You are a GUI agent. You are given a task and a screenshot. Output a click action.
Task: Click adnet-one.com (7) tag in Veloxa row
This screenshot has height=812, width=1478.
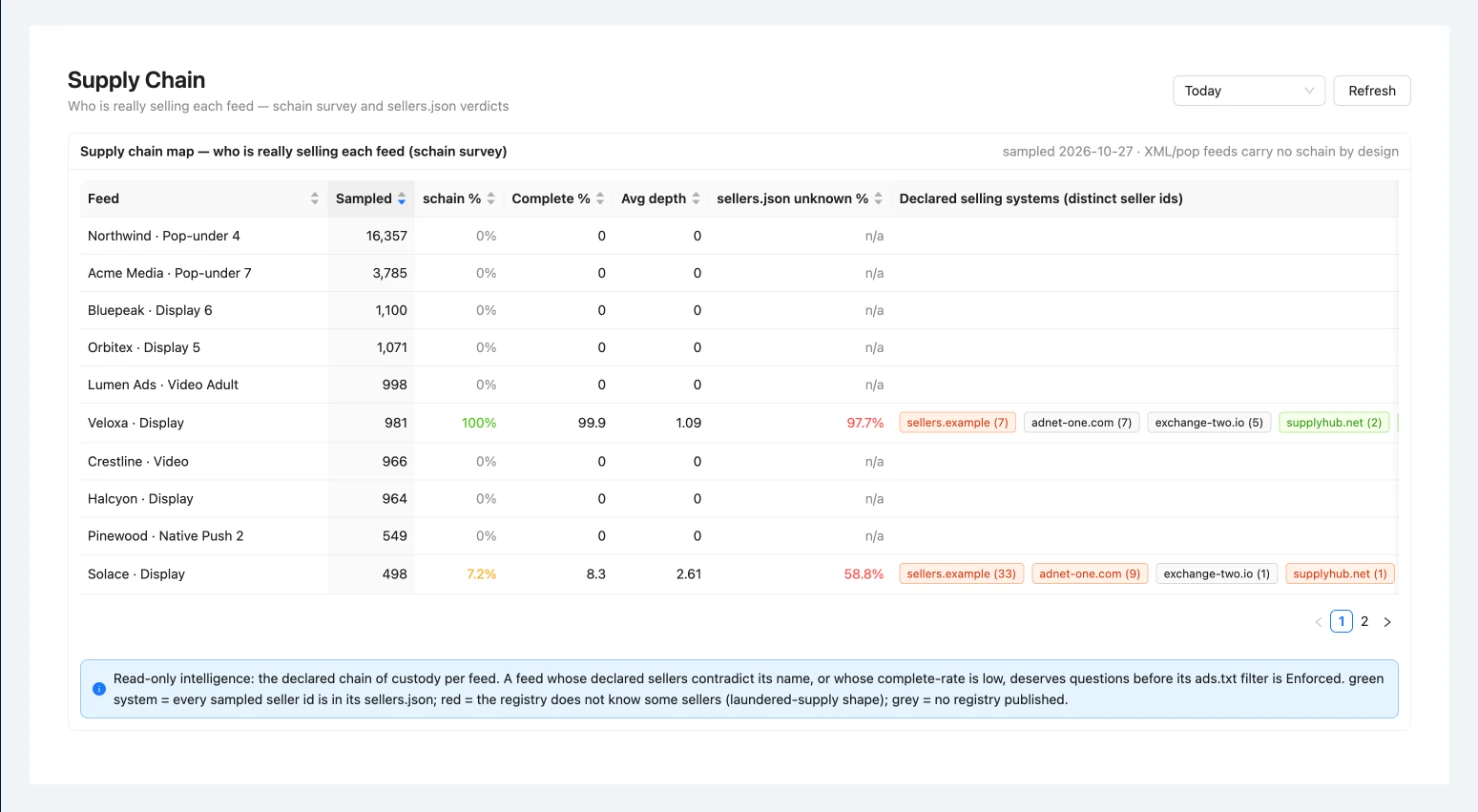click(1081, 423)
